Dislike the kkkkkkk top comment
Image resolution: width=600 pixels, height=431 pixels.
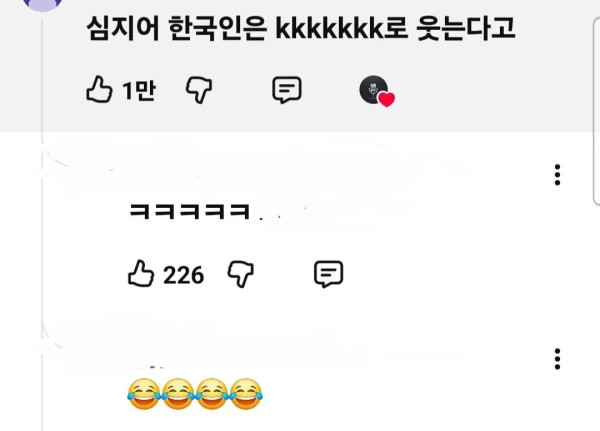pyautogui.click(x=199, y=90)
